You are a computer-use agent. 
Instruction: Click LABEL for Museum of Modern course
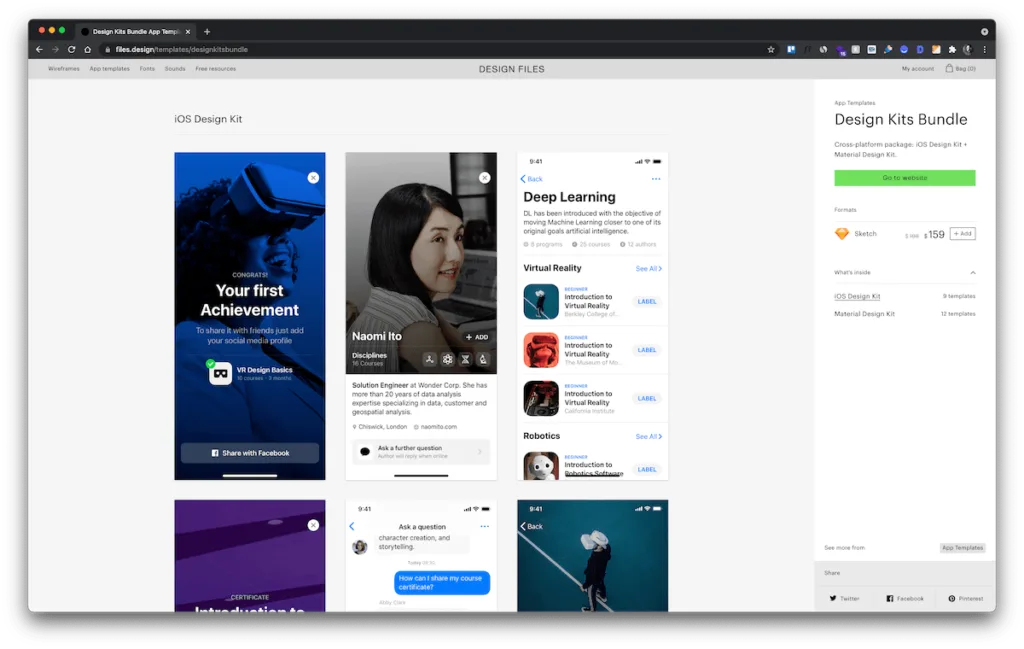pyautogui.click(x=647, y=350)
